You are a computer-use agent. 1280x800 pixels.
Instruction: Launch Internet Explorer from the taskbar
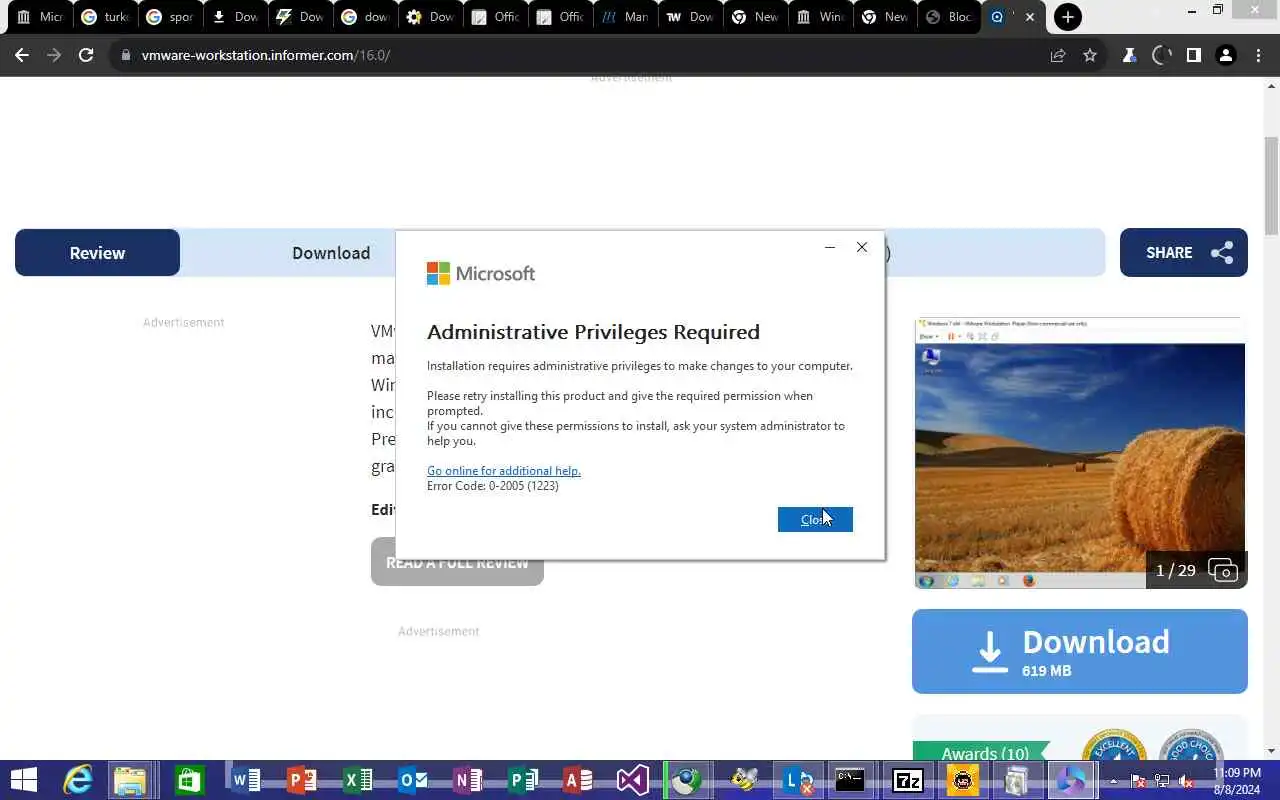tap(77, 780)
